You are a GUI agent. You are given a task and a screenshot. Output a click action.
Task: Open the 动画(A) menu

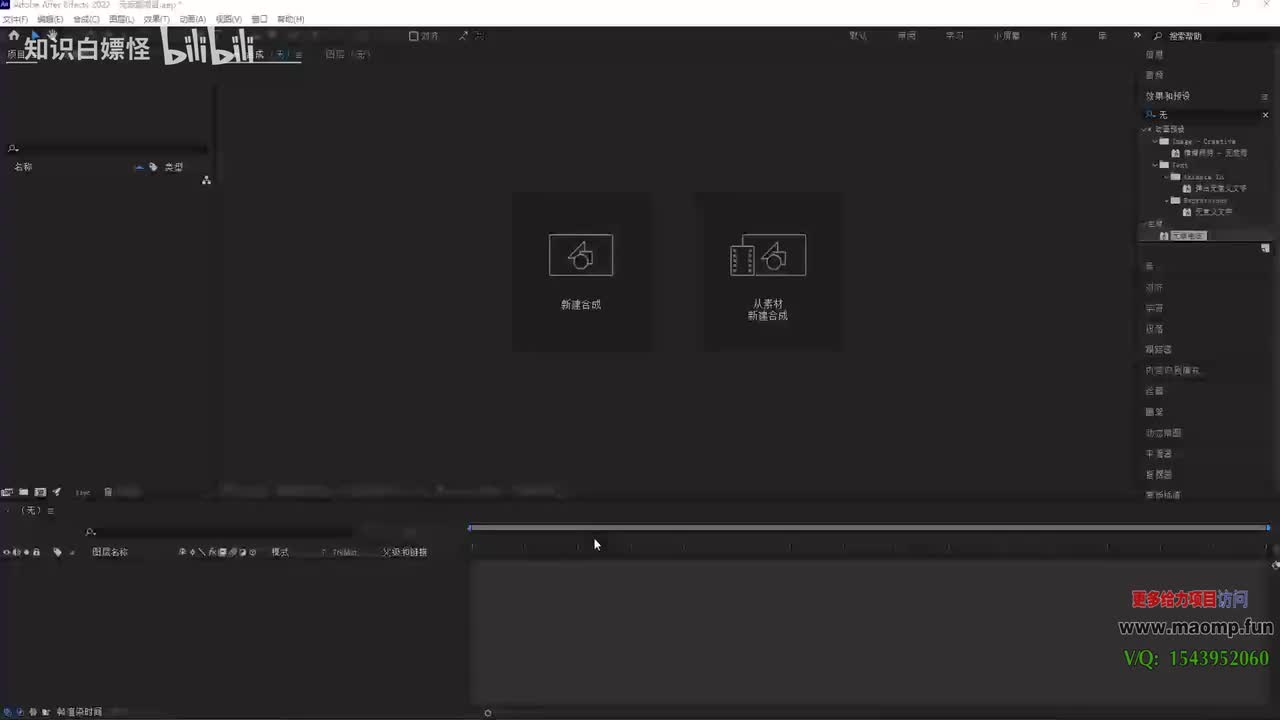pyautogui.click(x=192, y=19)
